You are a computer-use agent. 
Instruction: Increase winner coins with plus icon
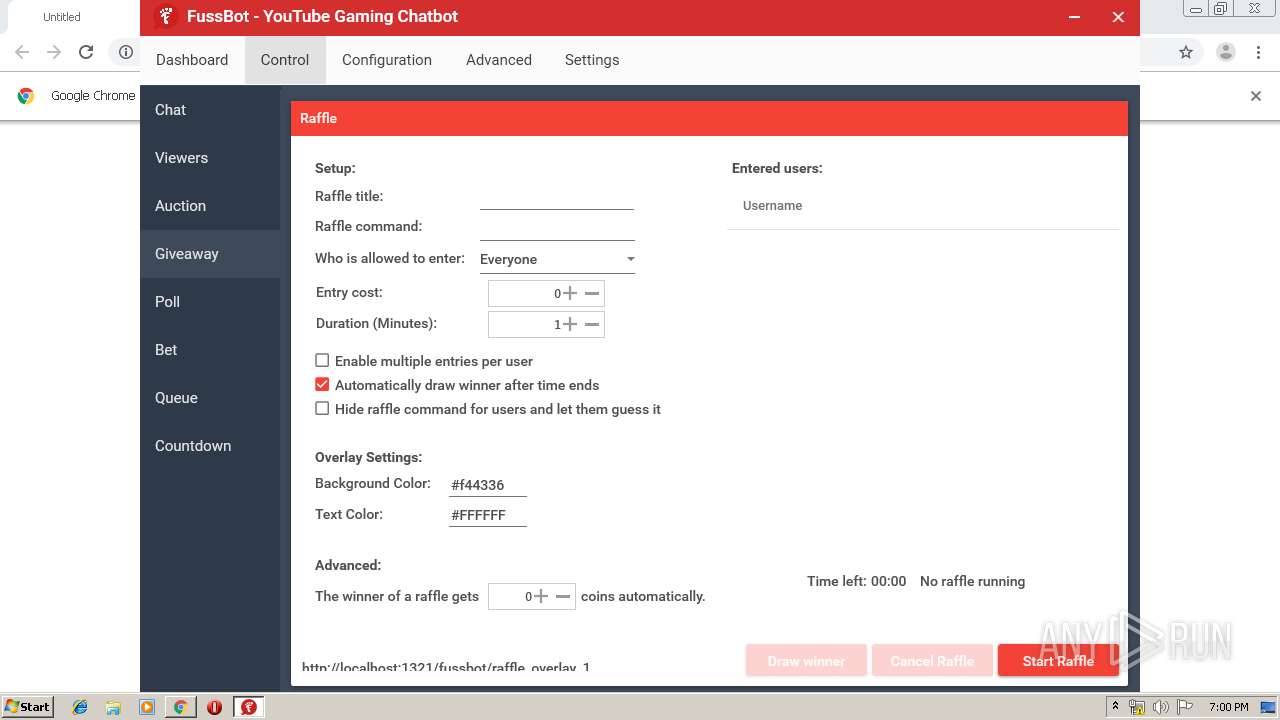click(541, 596)
